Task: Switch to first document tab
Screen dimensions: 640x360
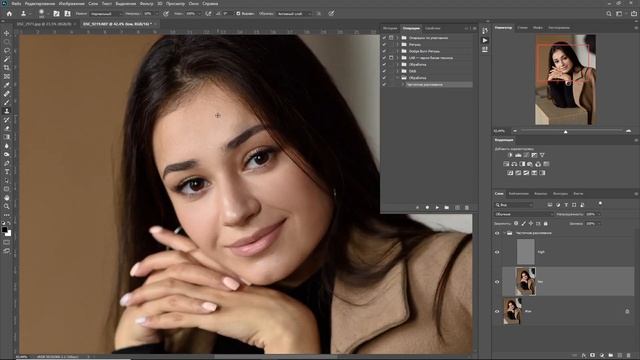Action: pos(44,24)
